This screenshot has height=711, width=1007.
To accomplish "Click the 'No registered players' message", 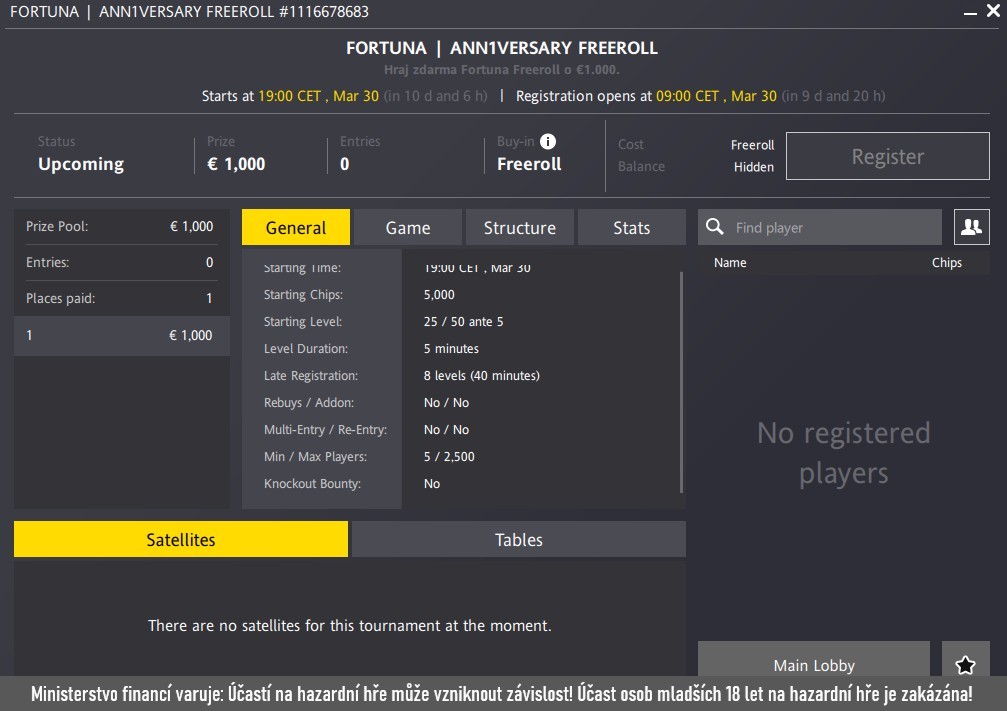I will coord(843,453).
